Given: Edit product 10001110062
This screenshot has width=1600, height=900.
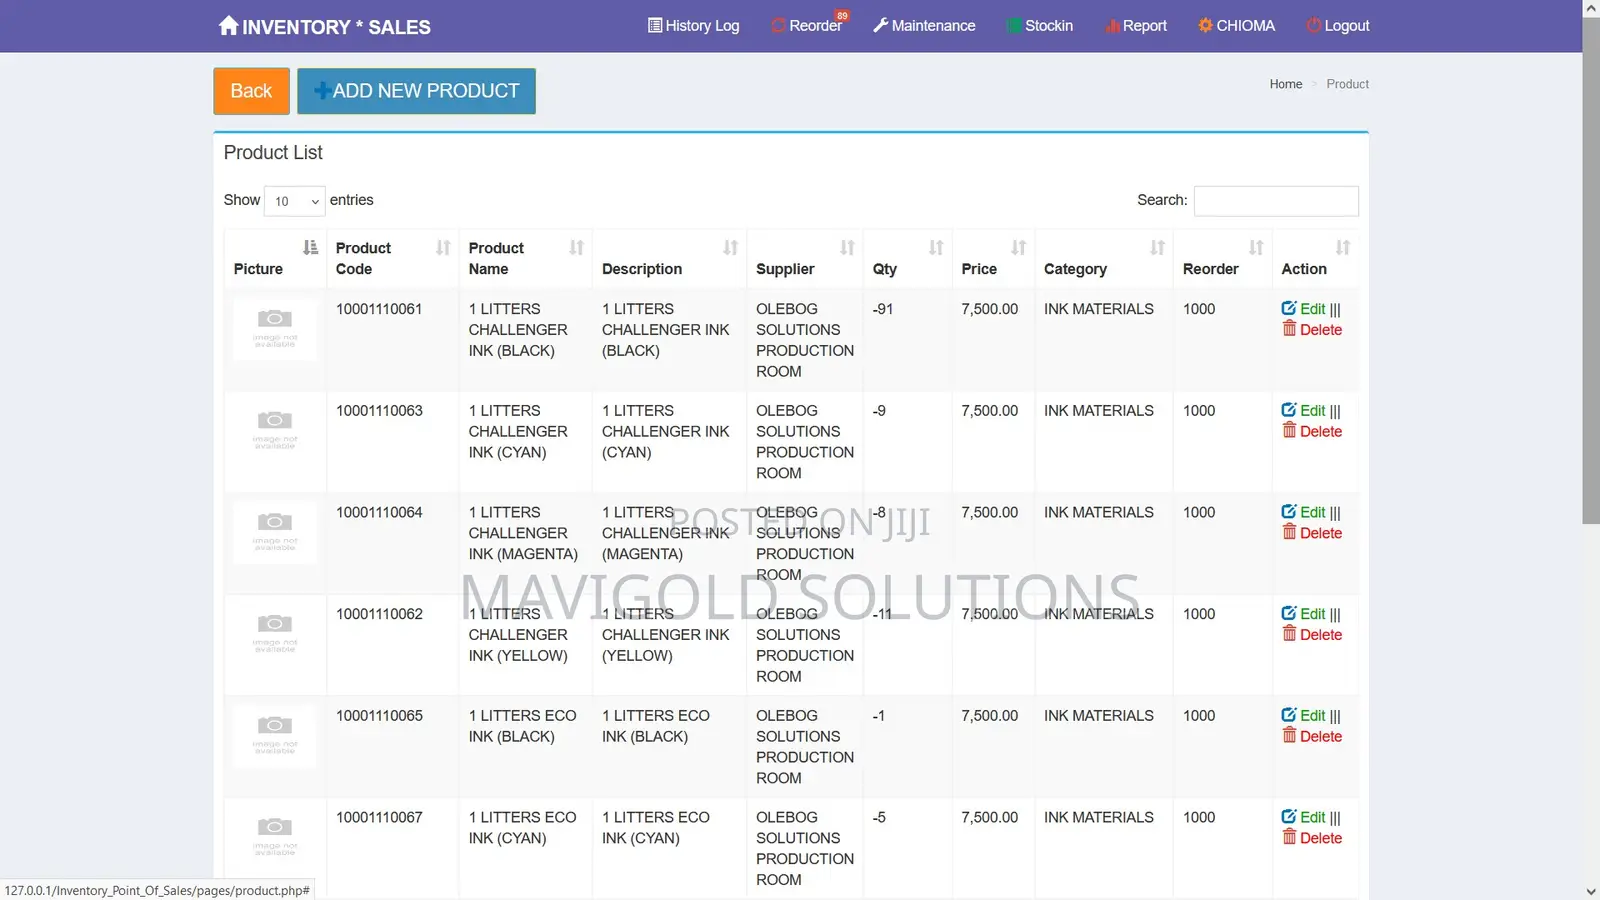Looking at the screenshot, I should (x=1303, y=614).
